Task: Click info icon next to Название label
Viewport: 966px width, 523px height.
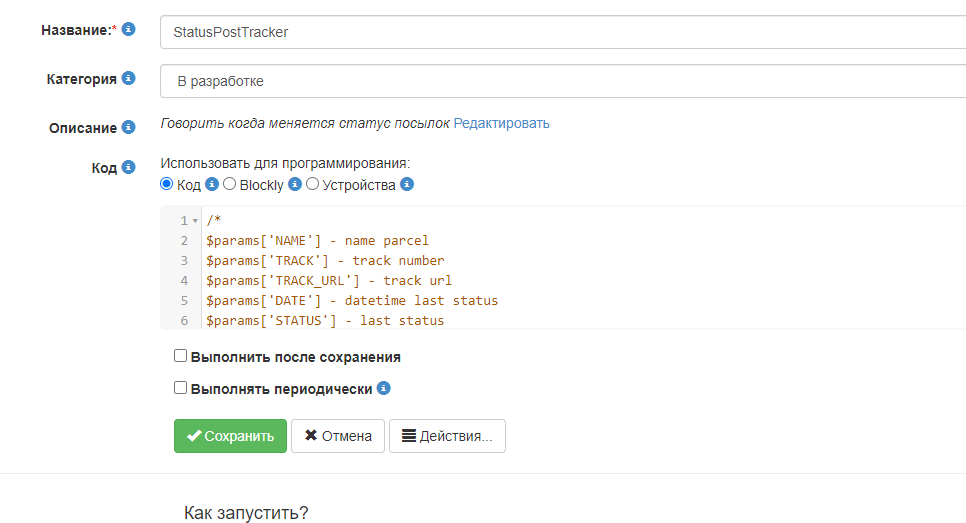Action: coord(128,30)
